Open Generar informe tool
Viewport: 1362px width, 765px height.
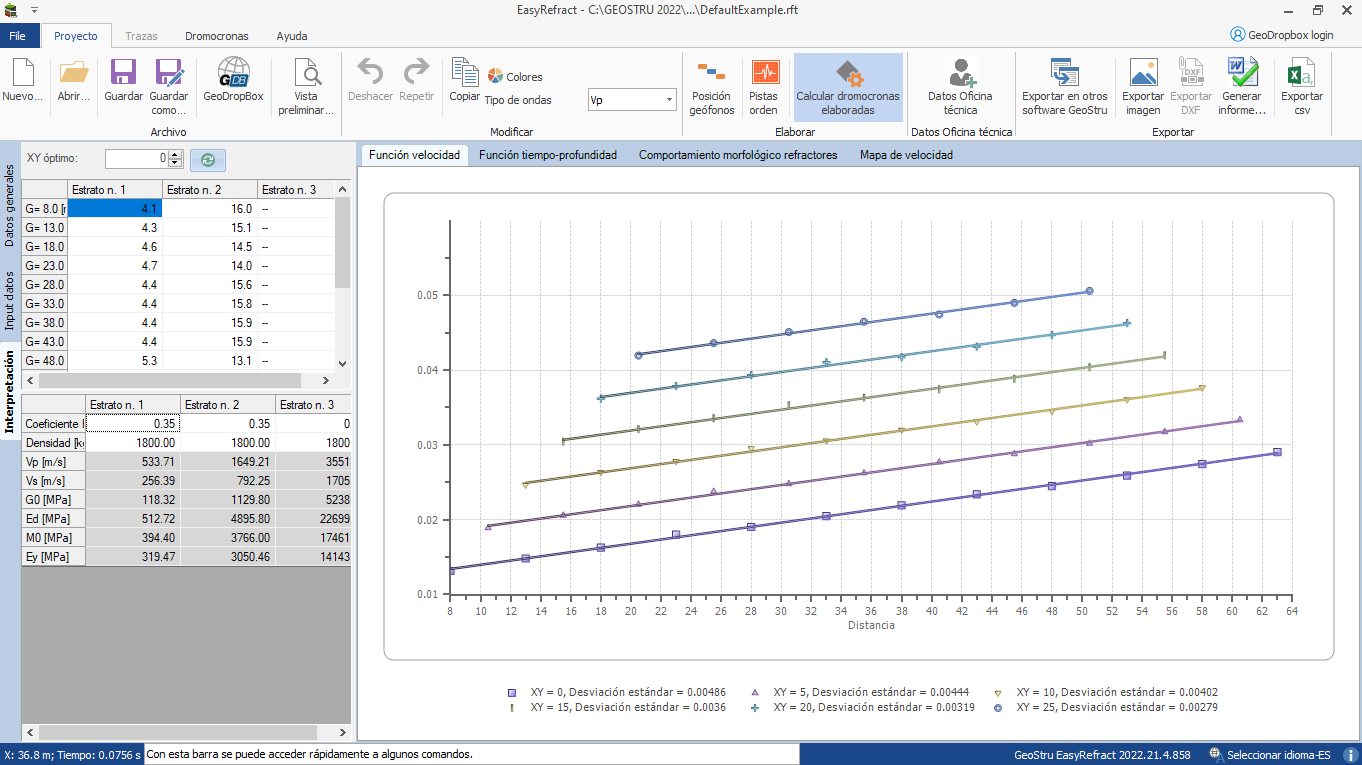point(1242,87)
